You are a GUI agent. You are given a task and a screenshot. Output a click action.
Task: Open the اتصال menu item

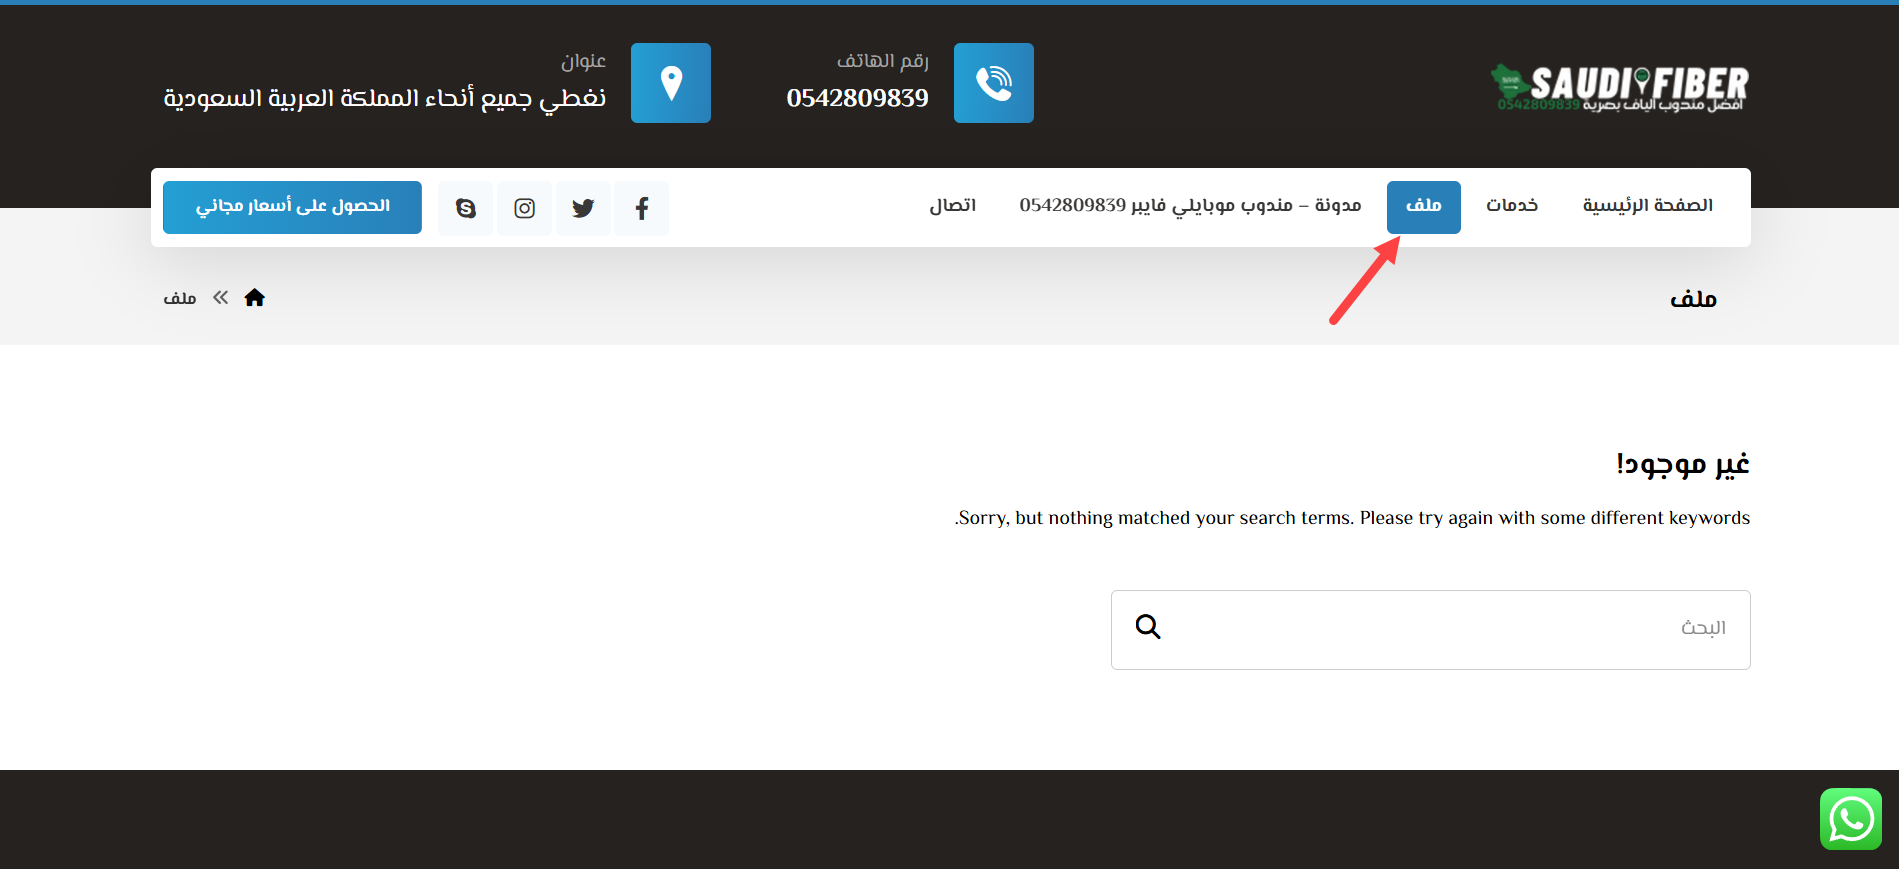coord(953,206)
